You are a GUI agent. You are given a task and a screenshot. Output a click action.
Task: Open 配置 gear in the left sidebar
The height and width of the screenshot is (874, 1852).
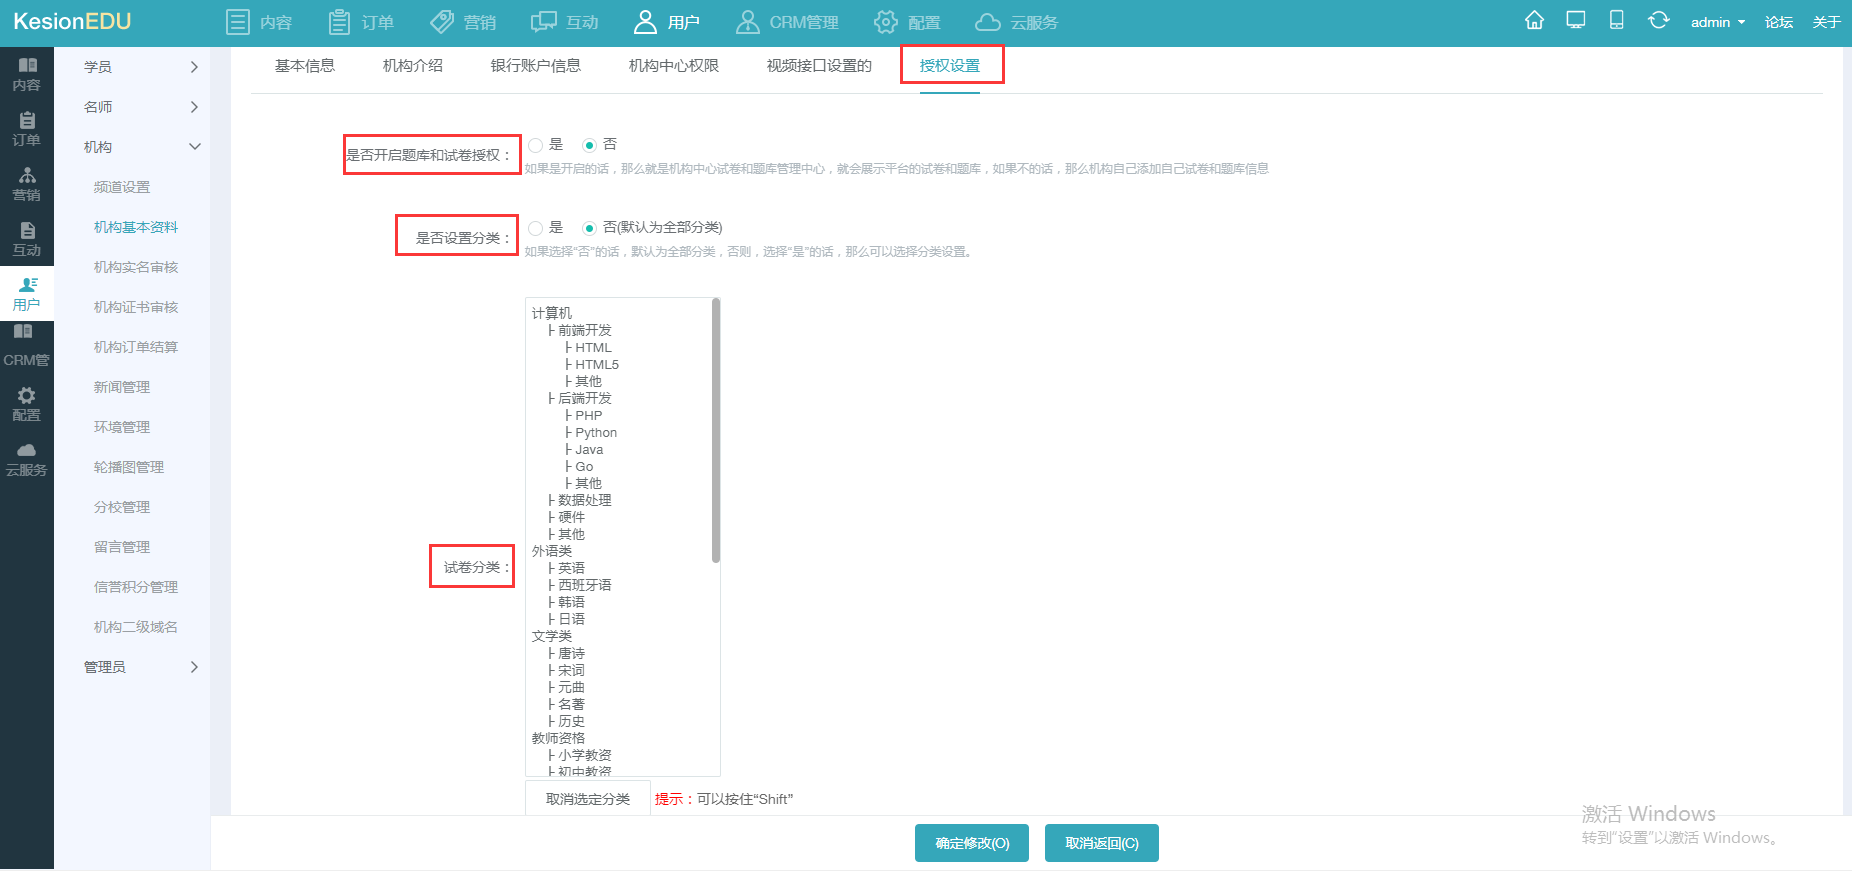click(x=27, y=404)
